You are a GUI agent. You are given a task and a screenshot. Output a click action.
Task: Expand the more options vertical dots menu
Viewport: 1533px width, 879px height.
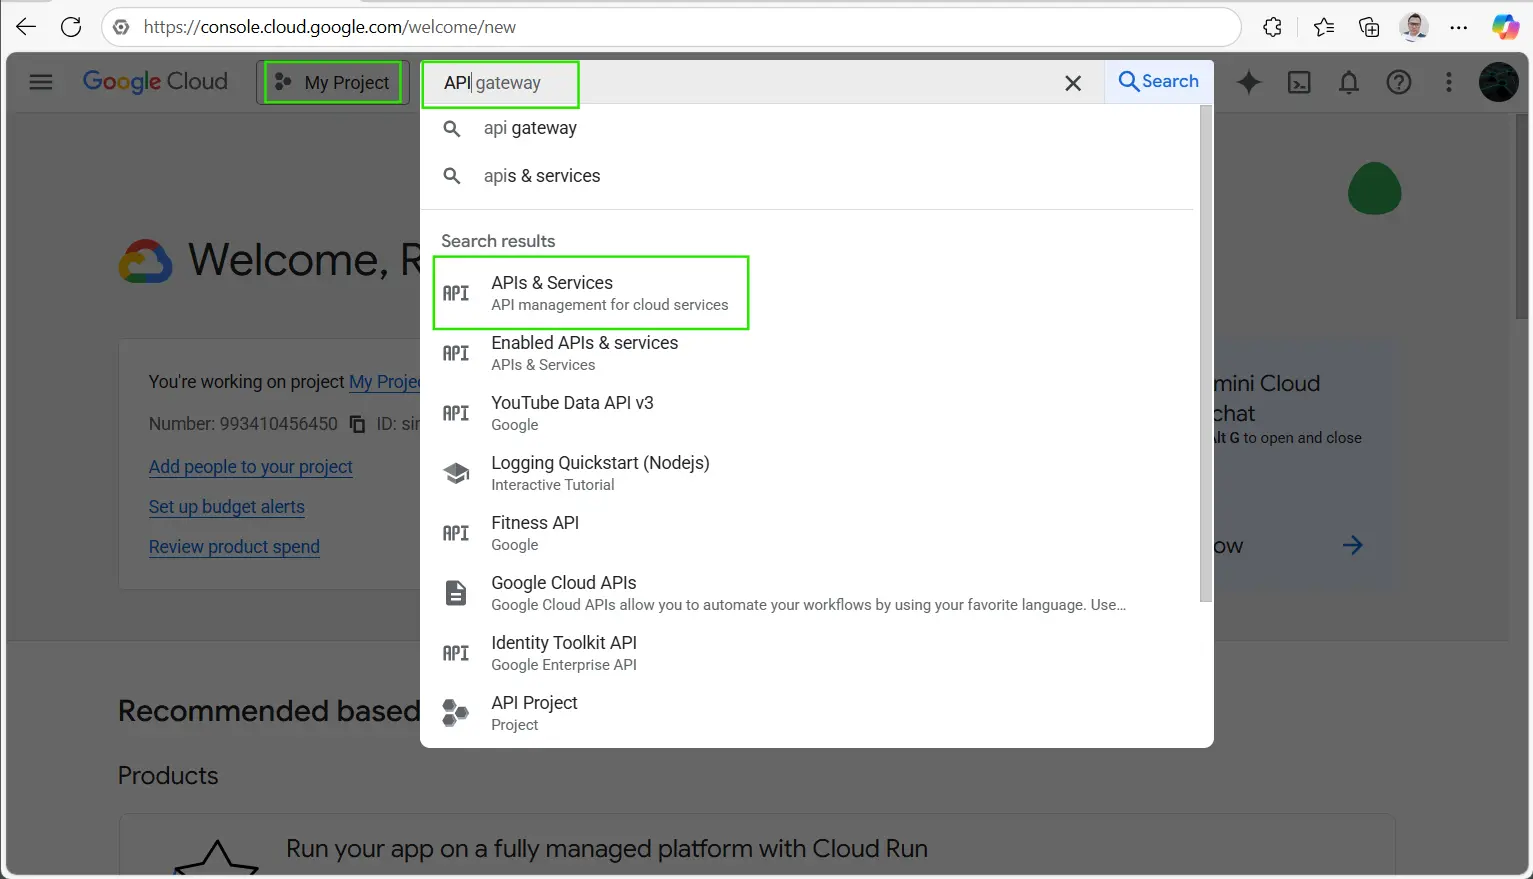1448,82
